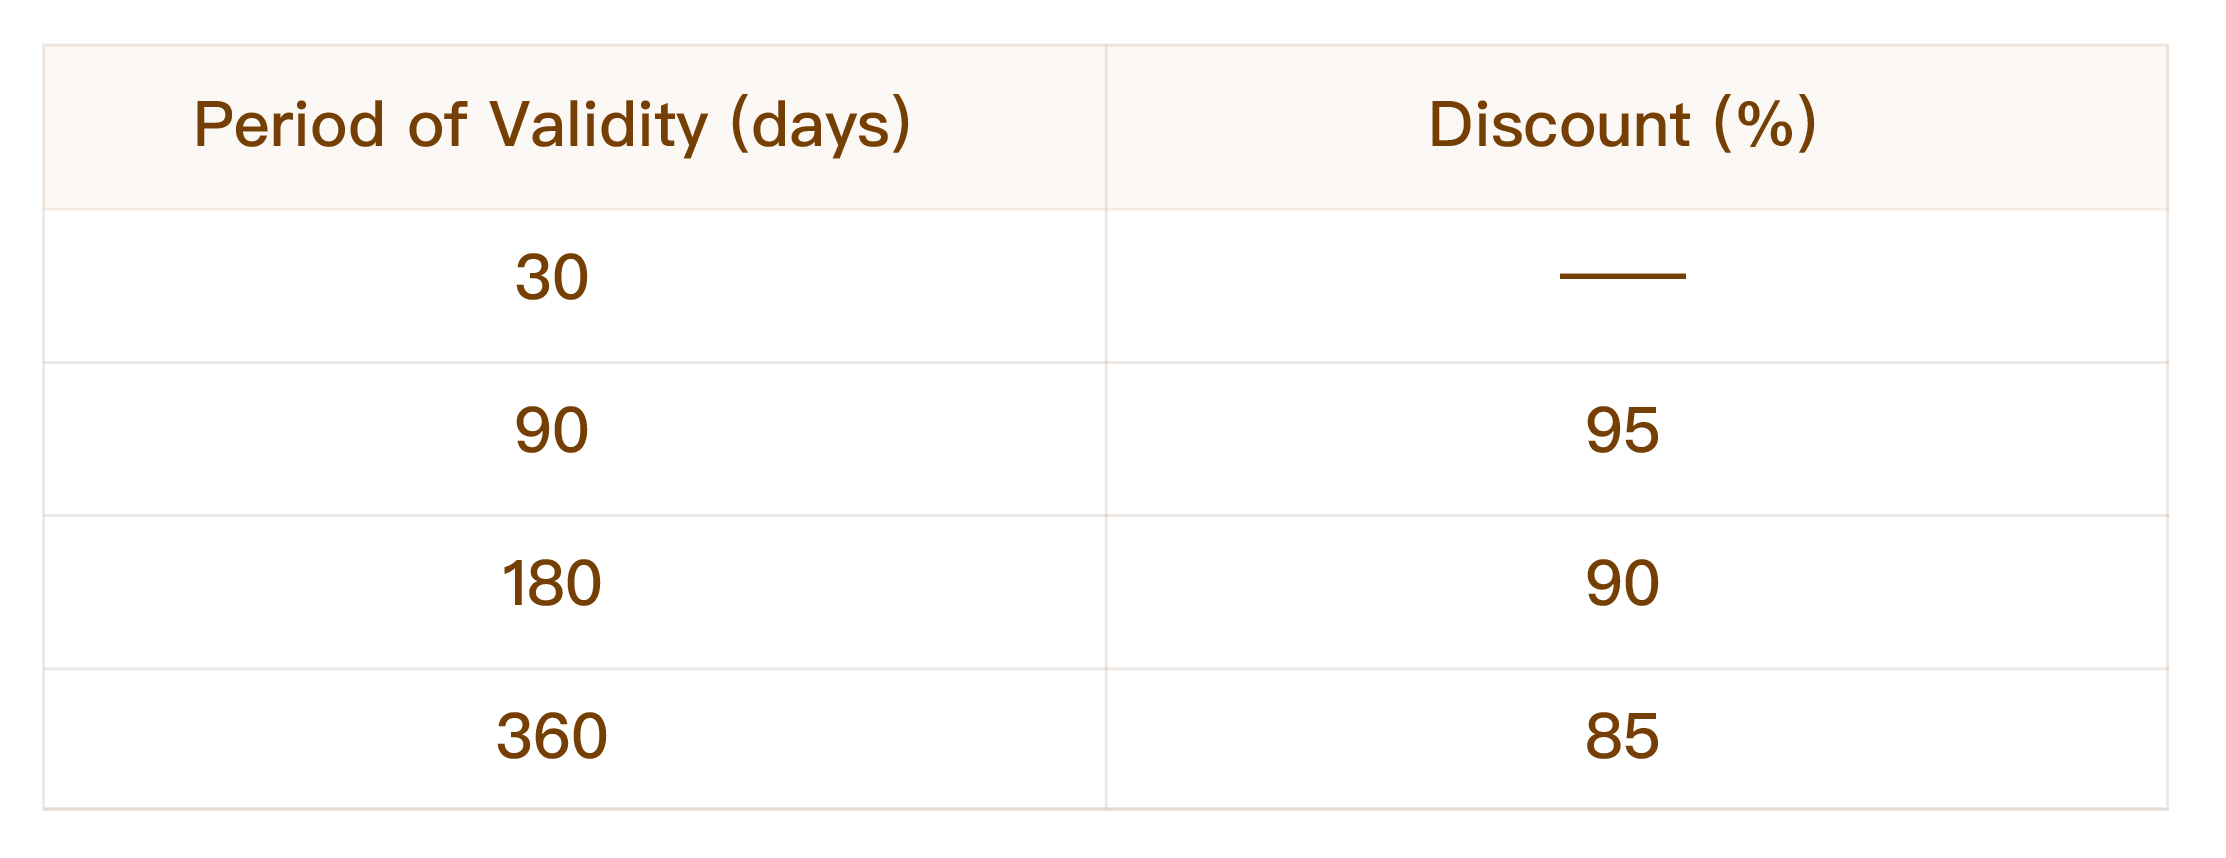This screenshot has height=858, width=2226.
Task: Click the 'Discount (%)' column header
Action: (1622, 125)
